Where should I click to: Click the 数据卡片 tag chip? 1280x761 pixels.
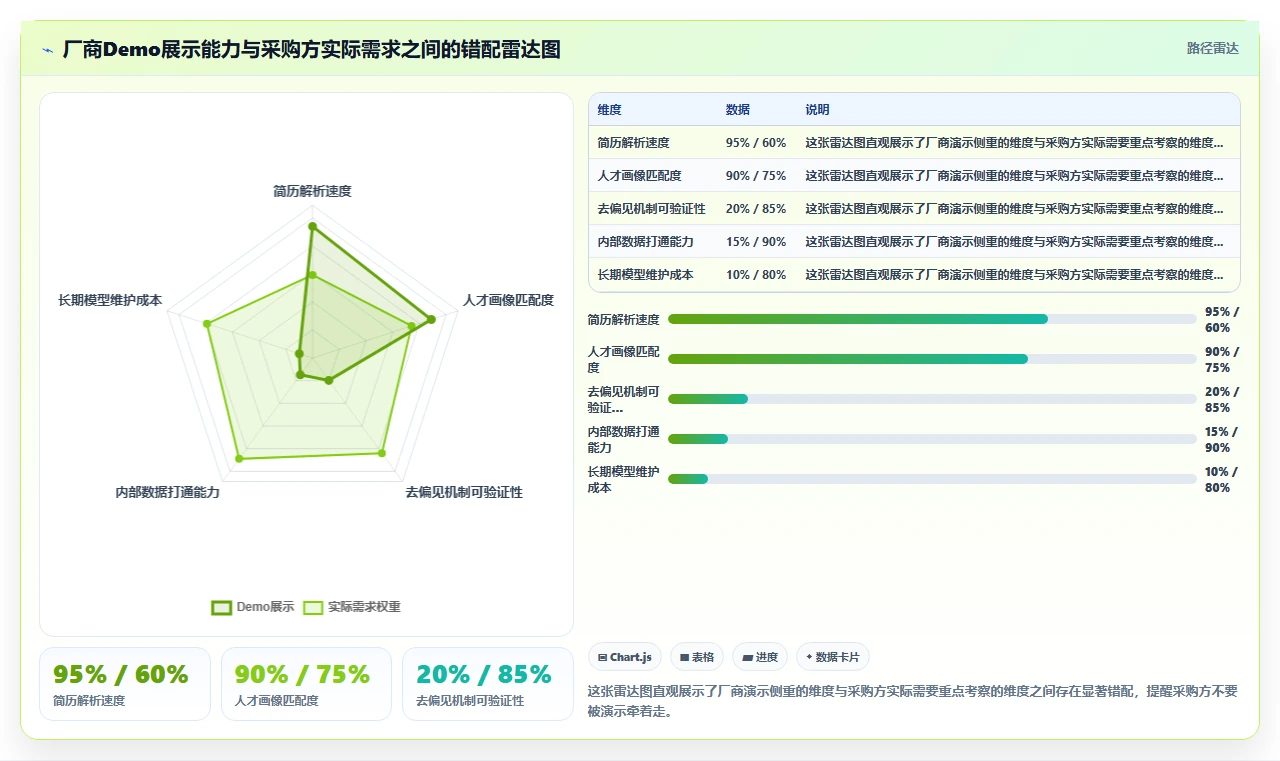coord(833,657)
